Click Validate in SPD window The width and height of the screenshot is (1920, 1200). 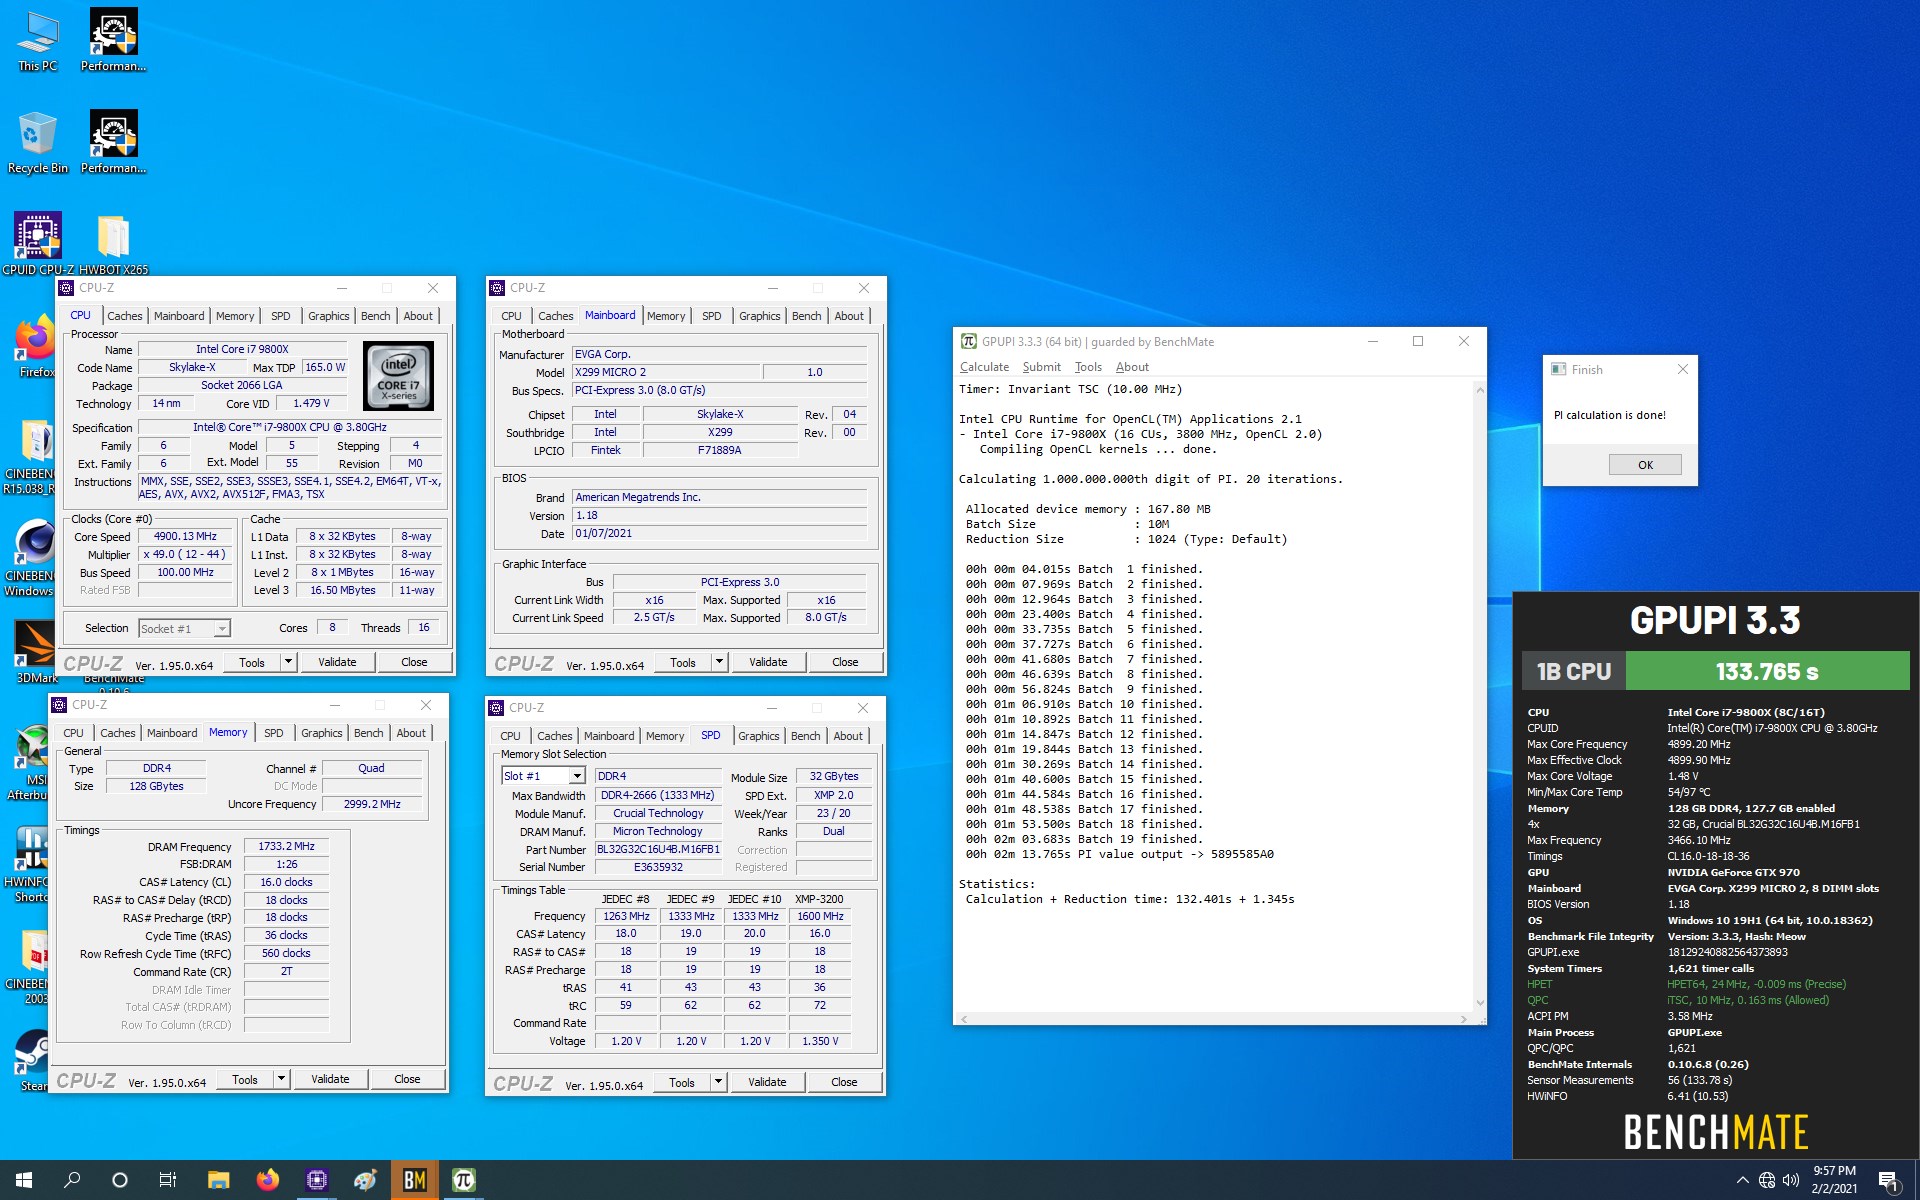[767, 1082]
